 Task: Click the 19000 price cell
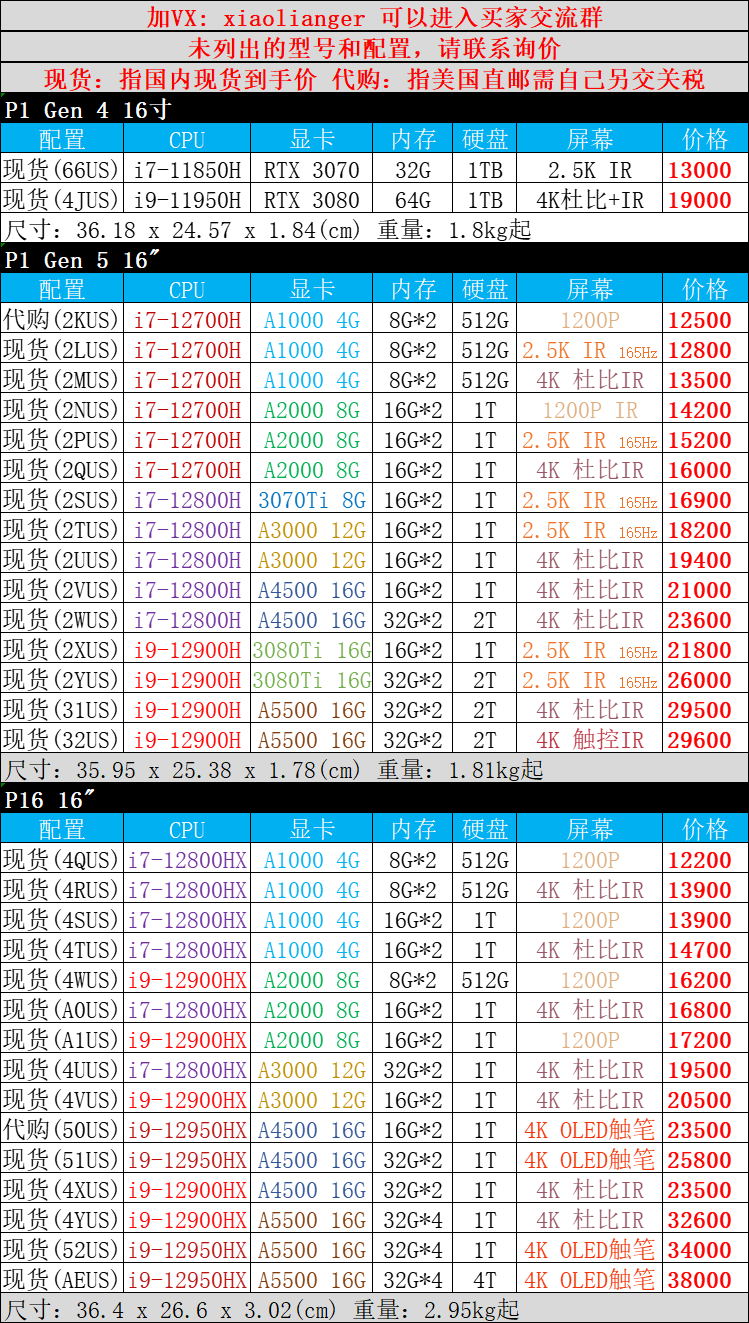[x=706, y=199]
